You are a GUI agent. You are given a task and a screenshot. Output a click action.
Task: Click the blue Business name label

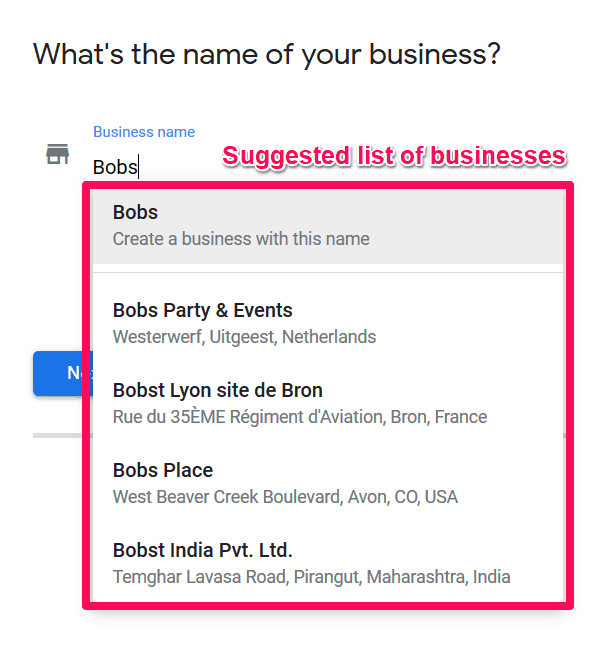[x=144, y=132]
